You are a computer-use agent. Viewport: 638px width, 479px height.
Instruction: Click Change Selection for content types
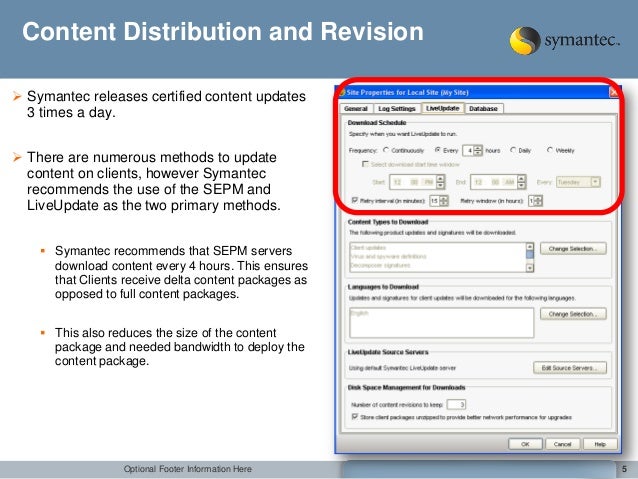click(573, 249)
